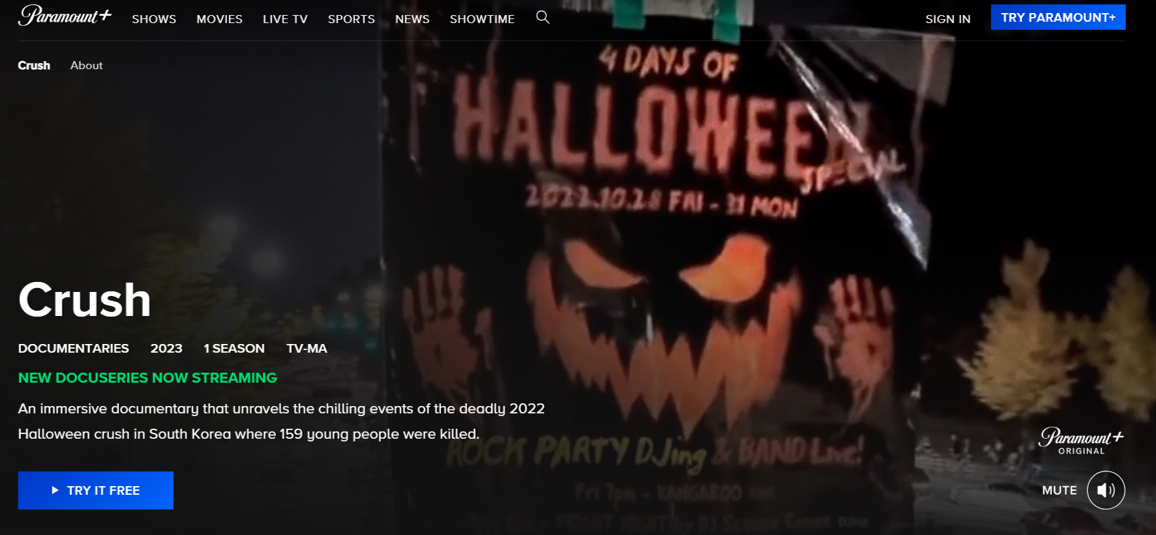The width and height of the screenshot is (1156, 535).
Task: Click TRY PARAMOUNT+ button
Action: pos(1058,17)
